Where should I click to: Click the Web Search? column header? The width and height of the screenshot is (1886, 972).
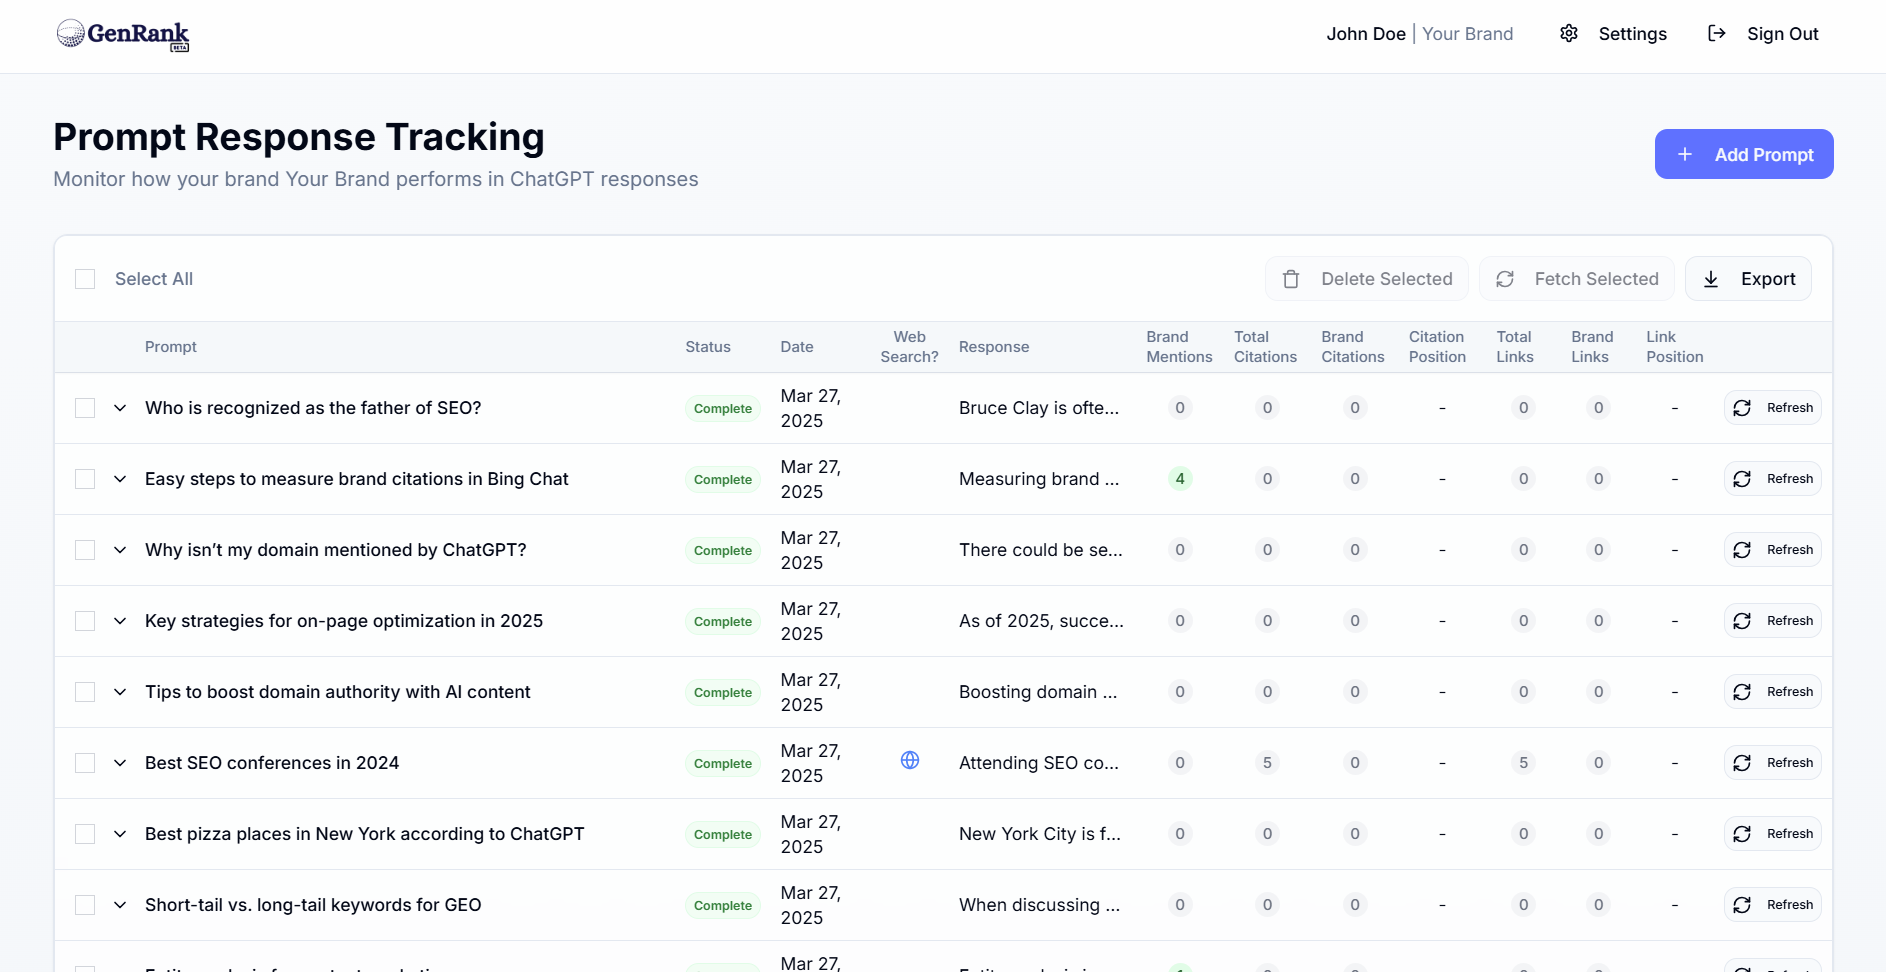[909, 347]
